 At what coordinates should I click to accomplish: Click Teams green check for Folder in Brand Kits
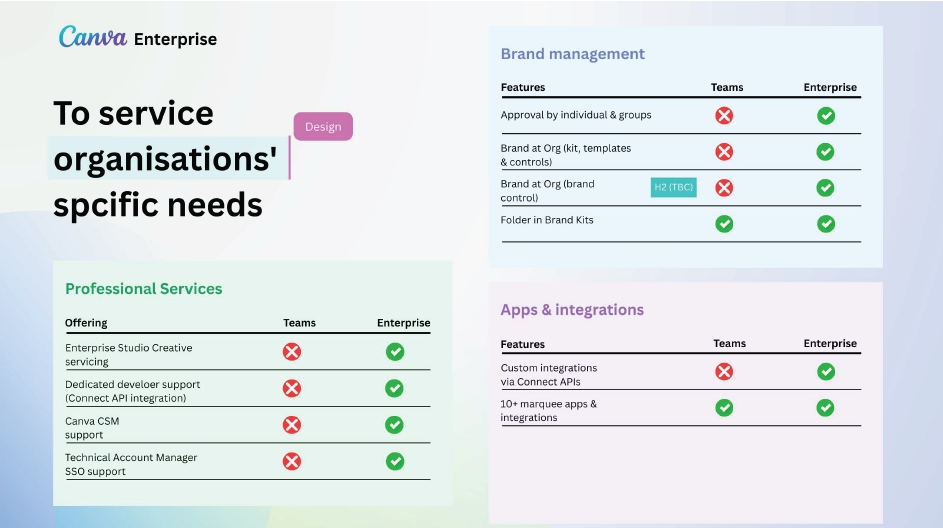point(724,224)
